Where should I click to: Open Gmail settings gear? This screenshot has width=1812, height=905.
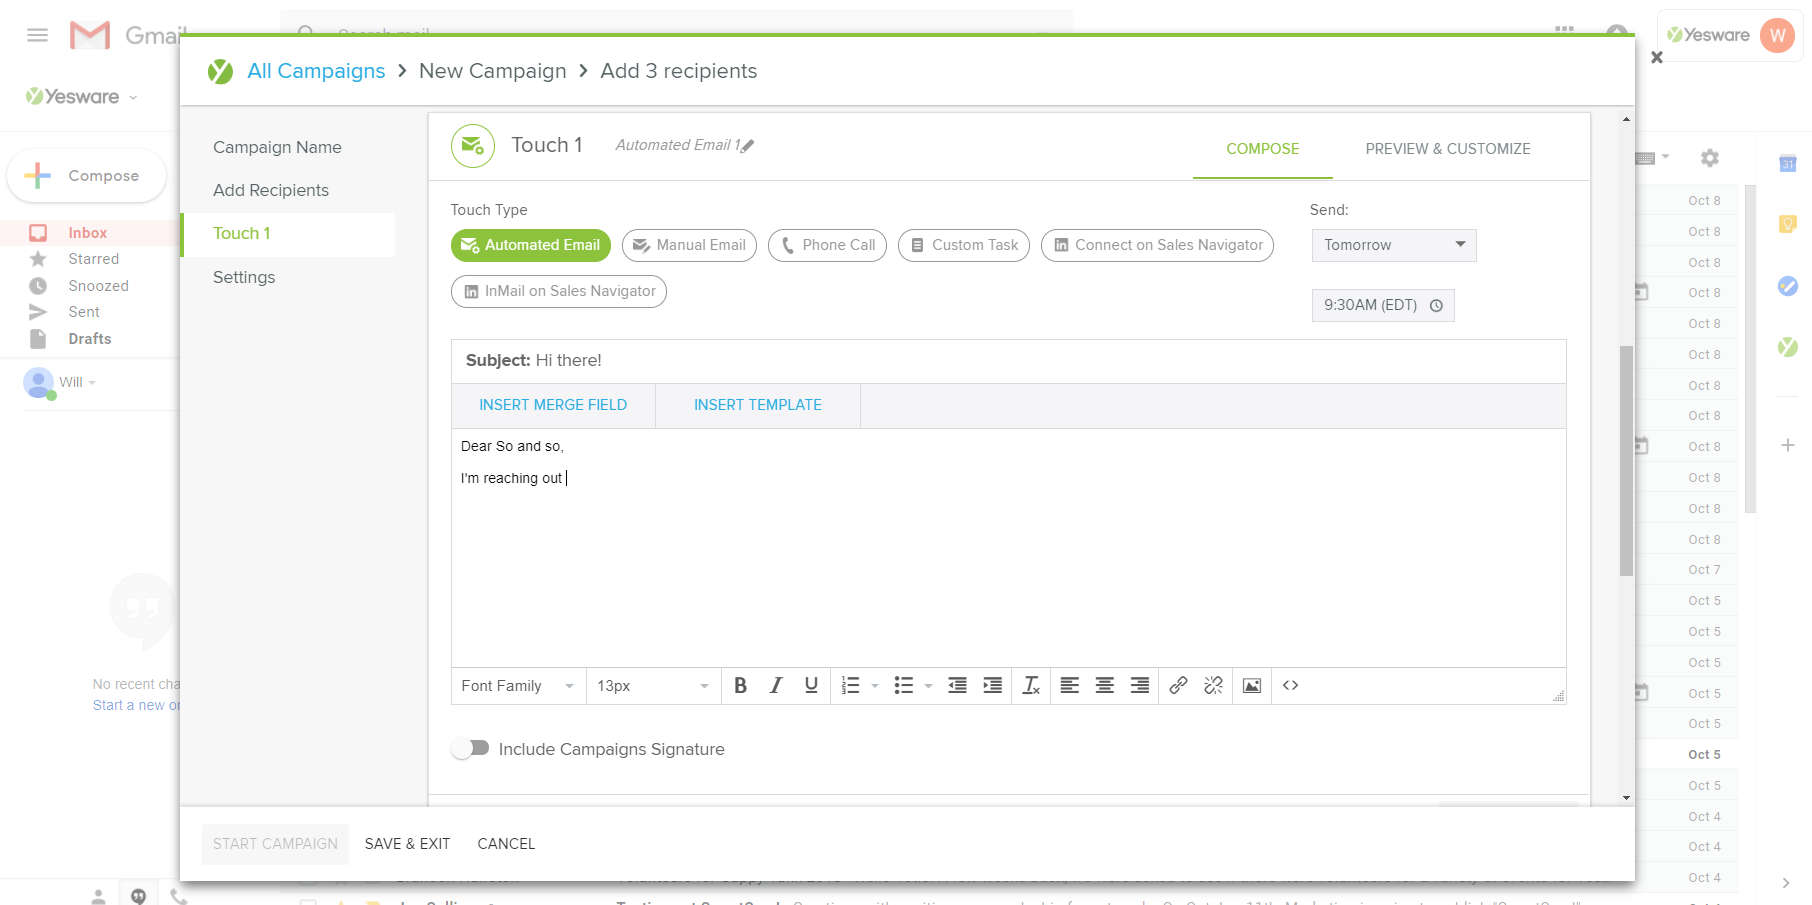(x=1710, y=158)
